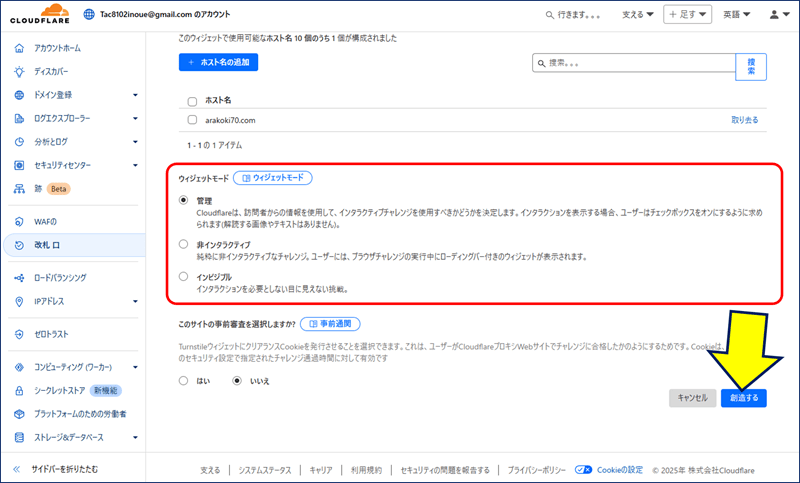Click the ストレージ&データベース icon
Image resolution: width=800 pixels, height=483 pixels.
(19, 438)
